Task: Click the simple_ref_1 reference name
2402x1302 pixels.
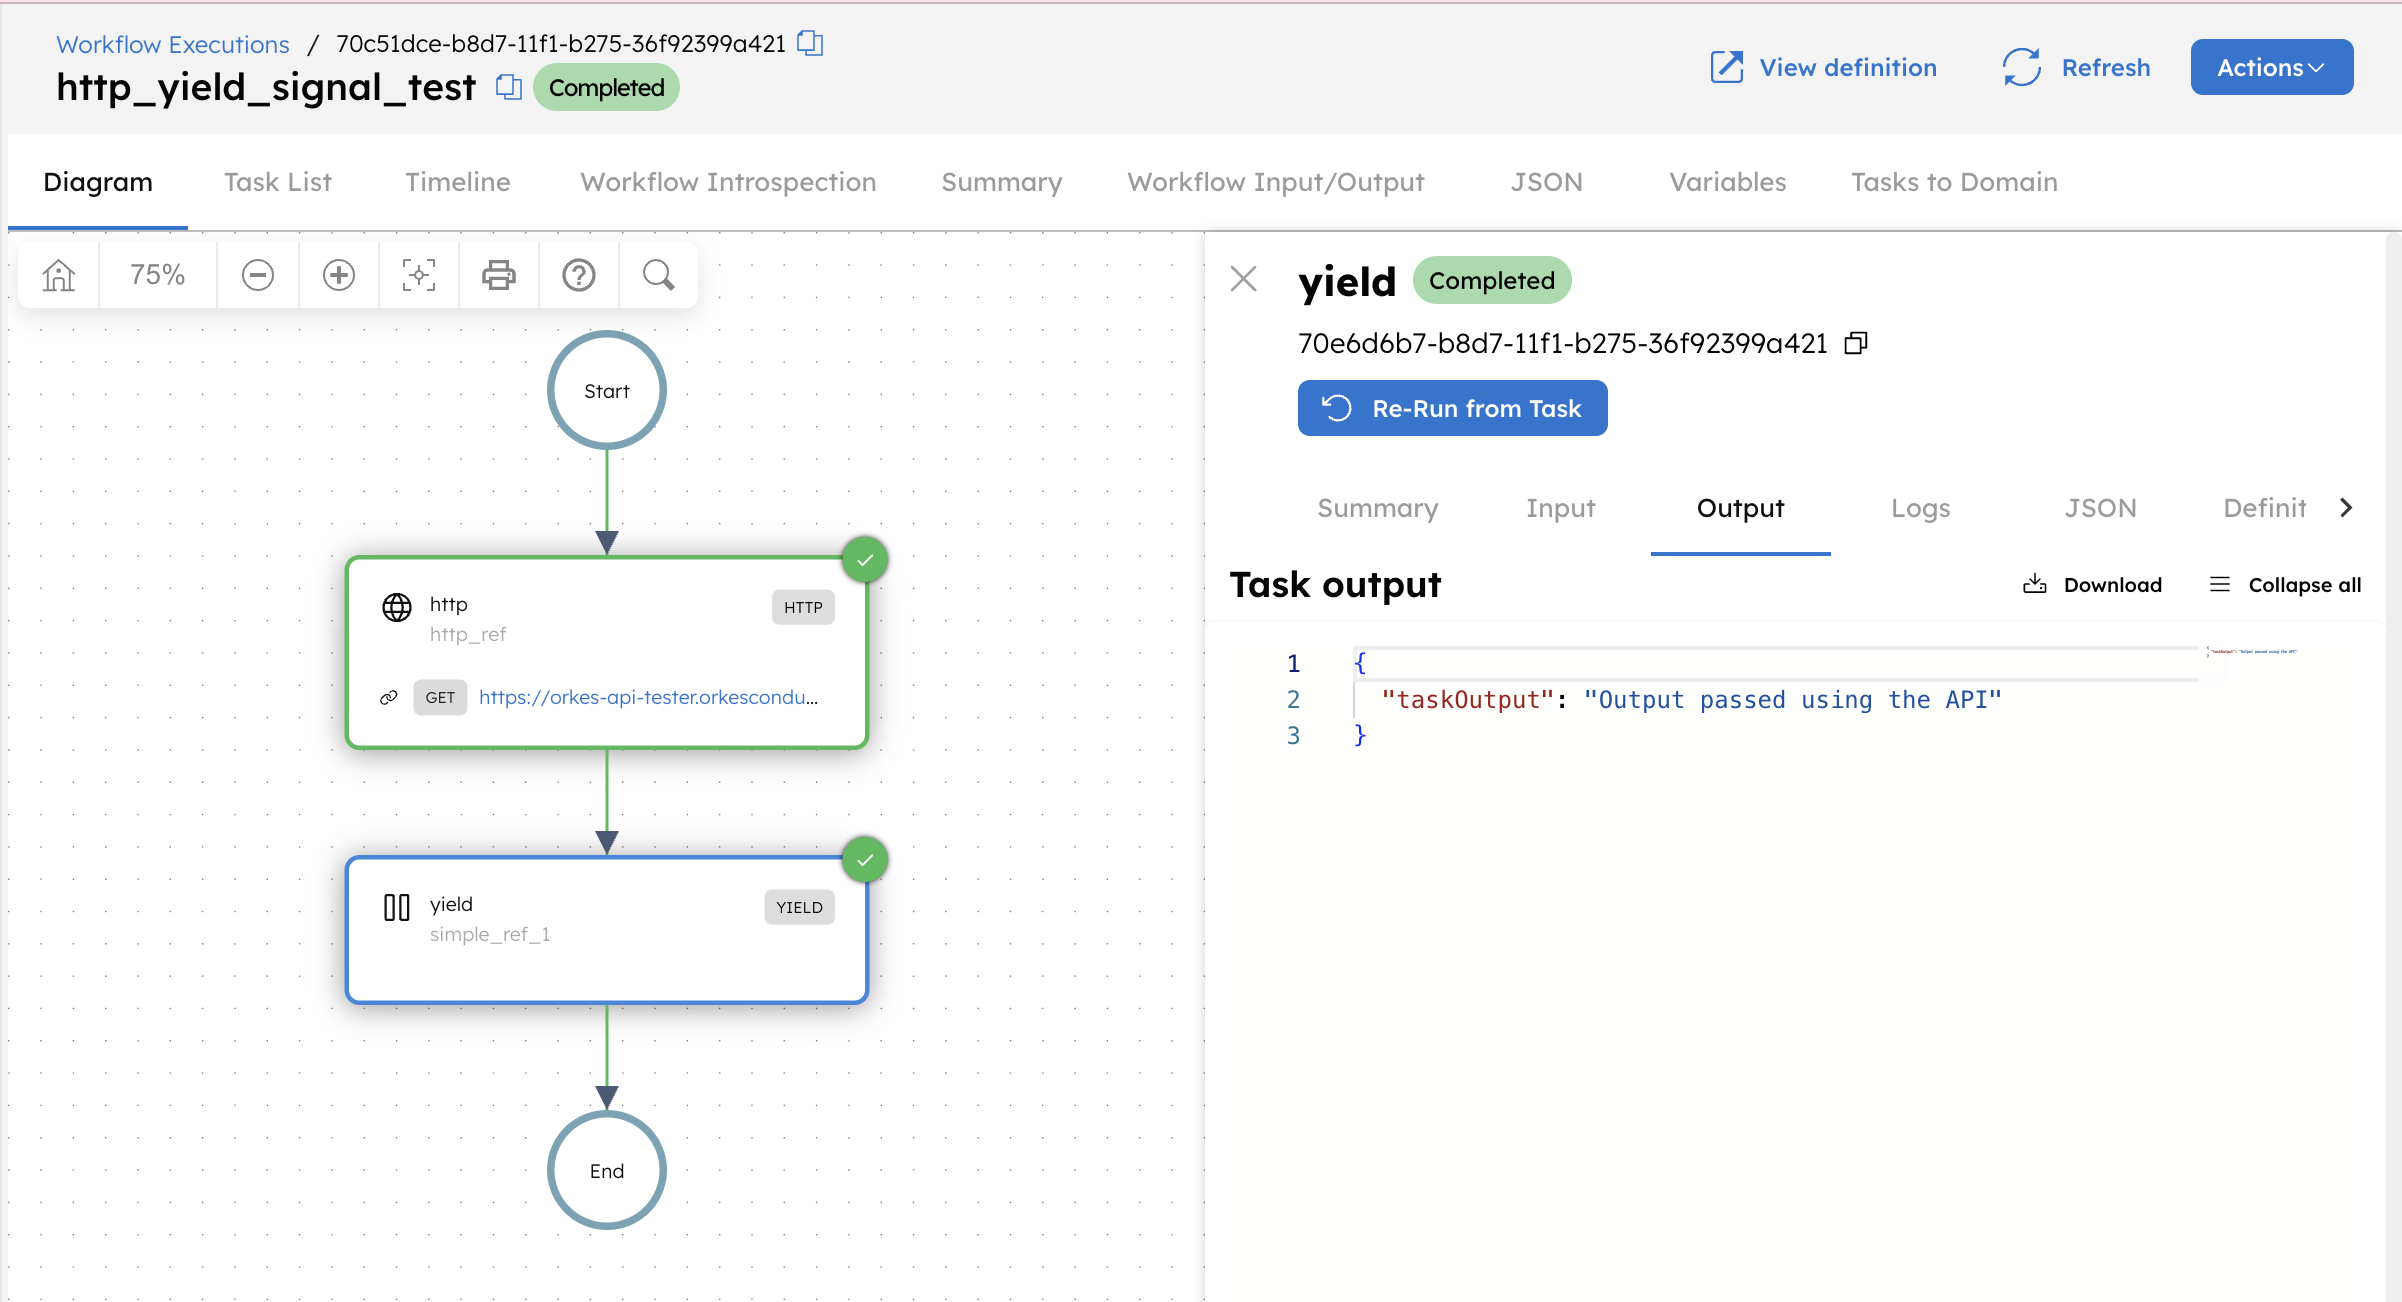Action: (x=490, y=934)
